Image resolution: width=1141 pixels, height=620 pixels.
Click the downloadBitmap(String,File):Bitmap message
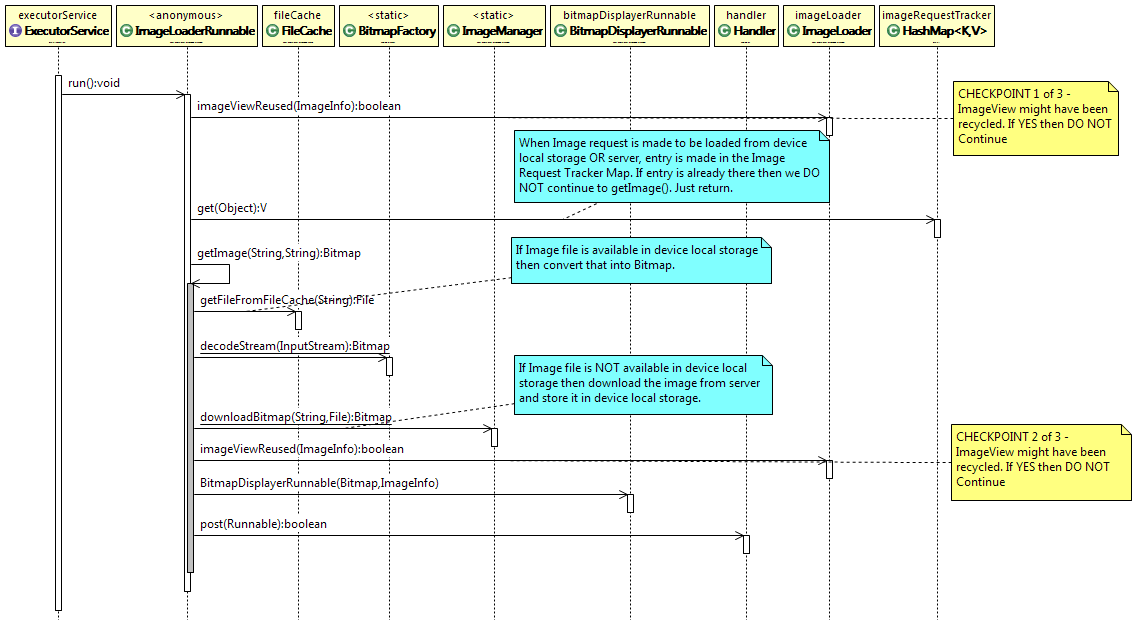point(296,417)
